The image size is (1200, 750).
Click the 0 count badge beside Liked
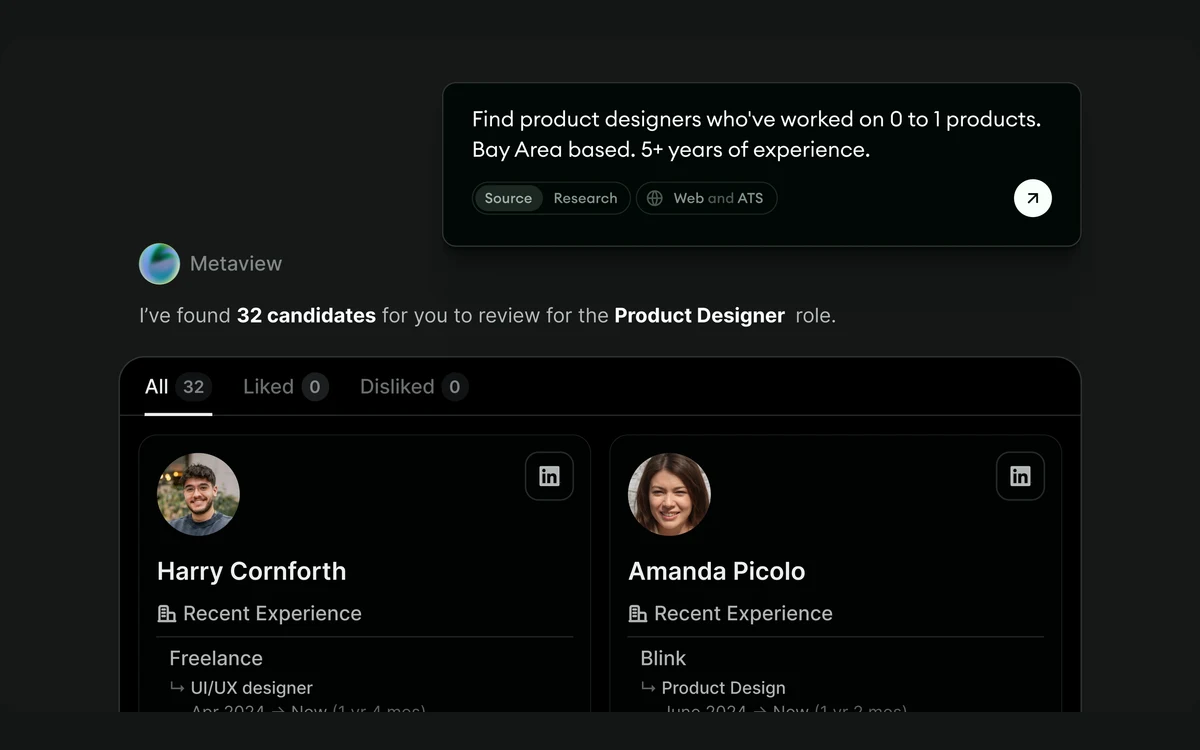[x=315, y=387]
